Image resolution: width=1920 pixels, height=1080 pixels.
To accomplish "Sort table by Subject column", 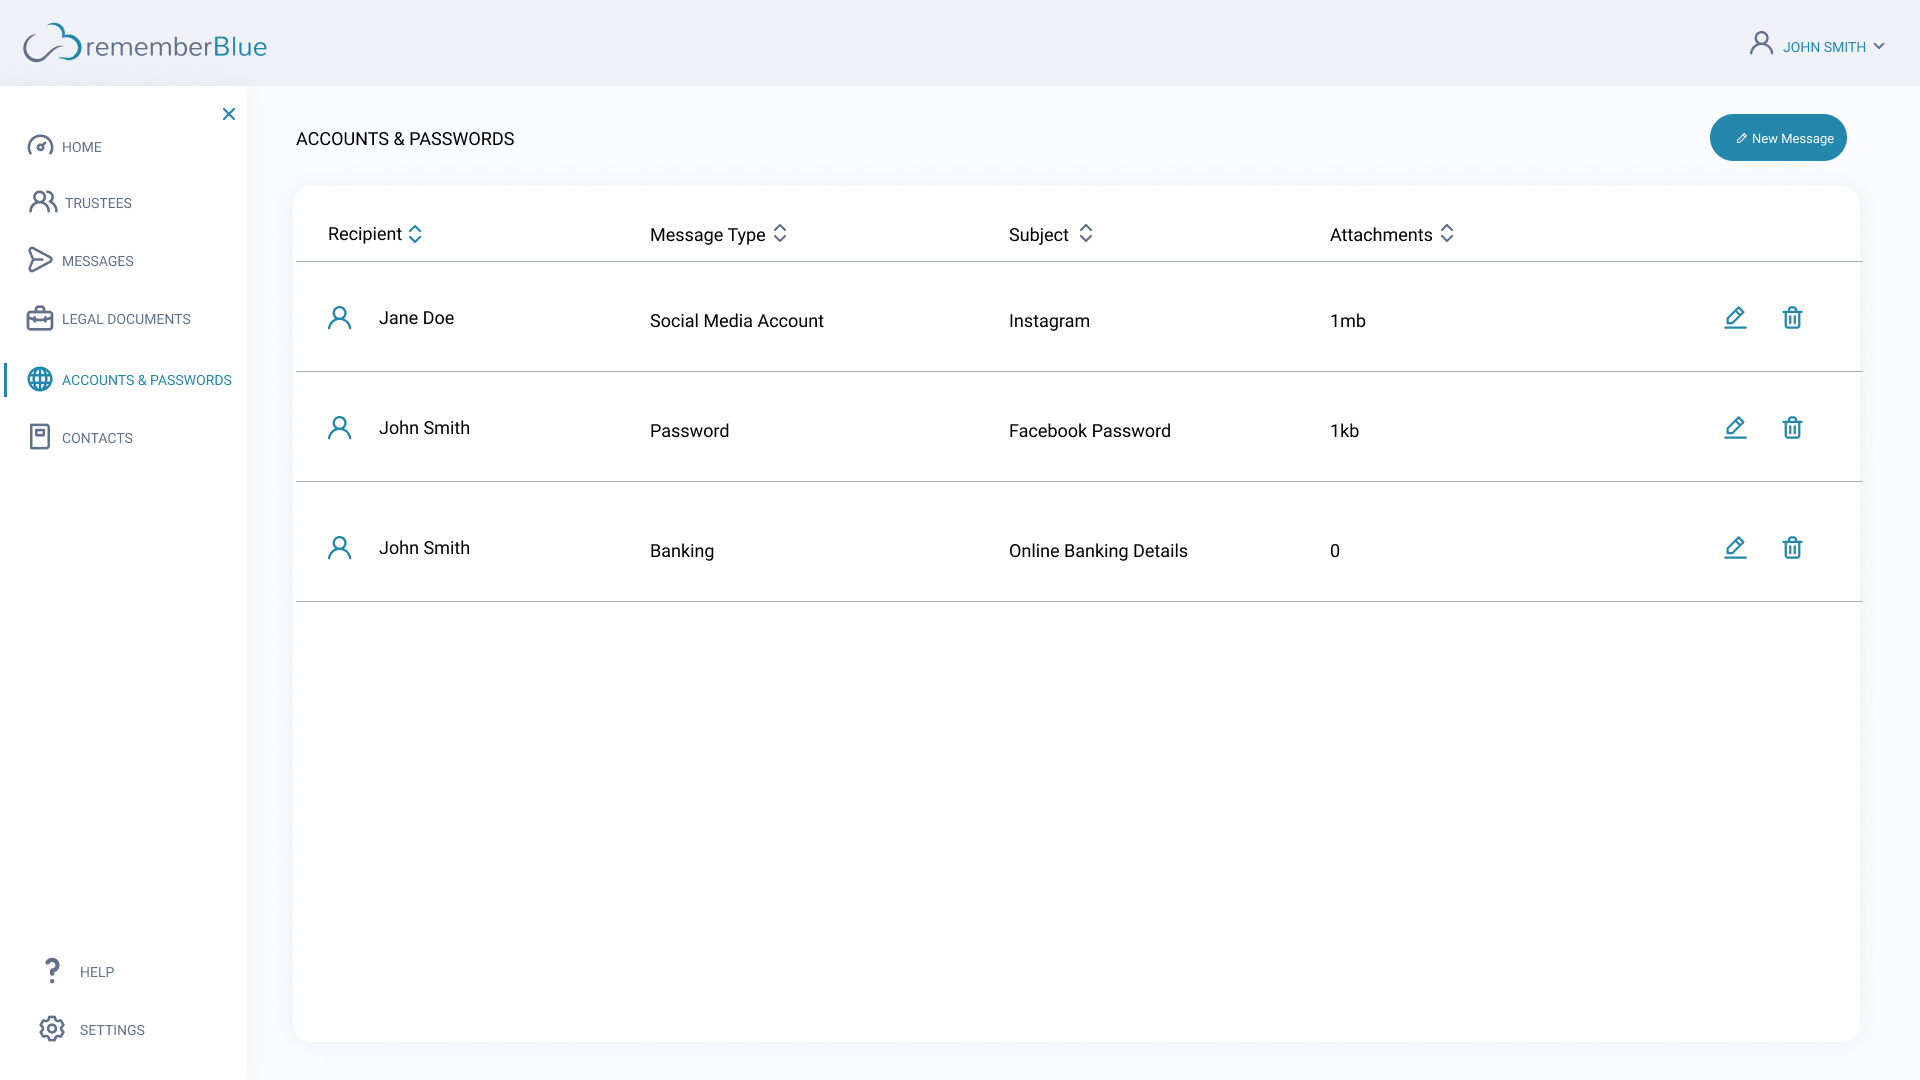I will [x=1085, y=234].
